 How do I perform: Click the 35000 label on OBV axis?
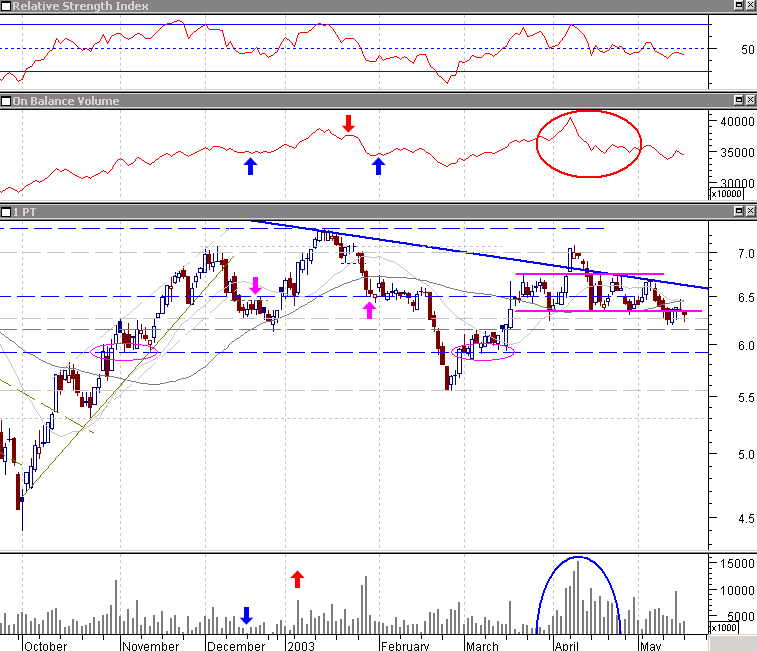[x=737, y=153]
